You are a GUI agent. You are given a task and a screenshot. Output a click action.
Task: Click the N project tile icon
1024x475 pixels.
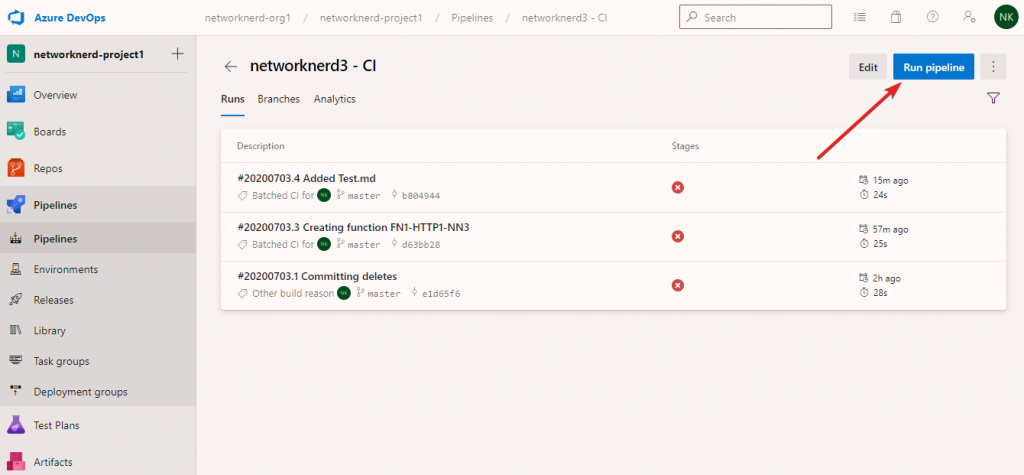click(x=16, y=54)
